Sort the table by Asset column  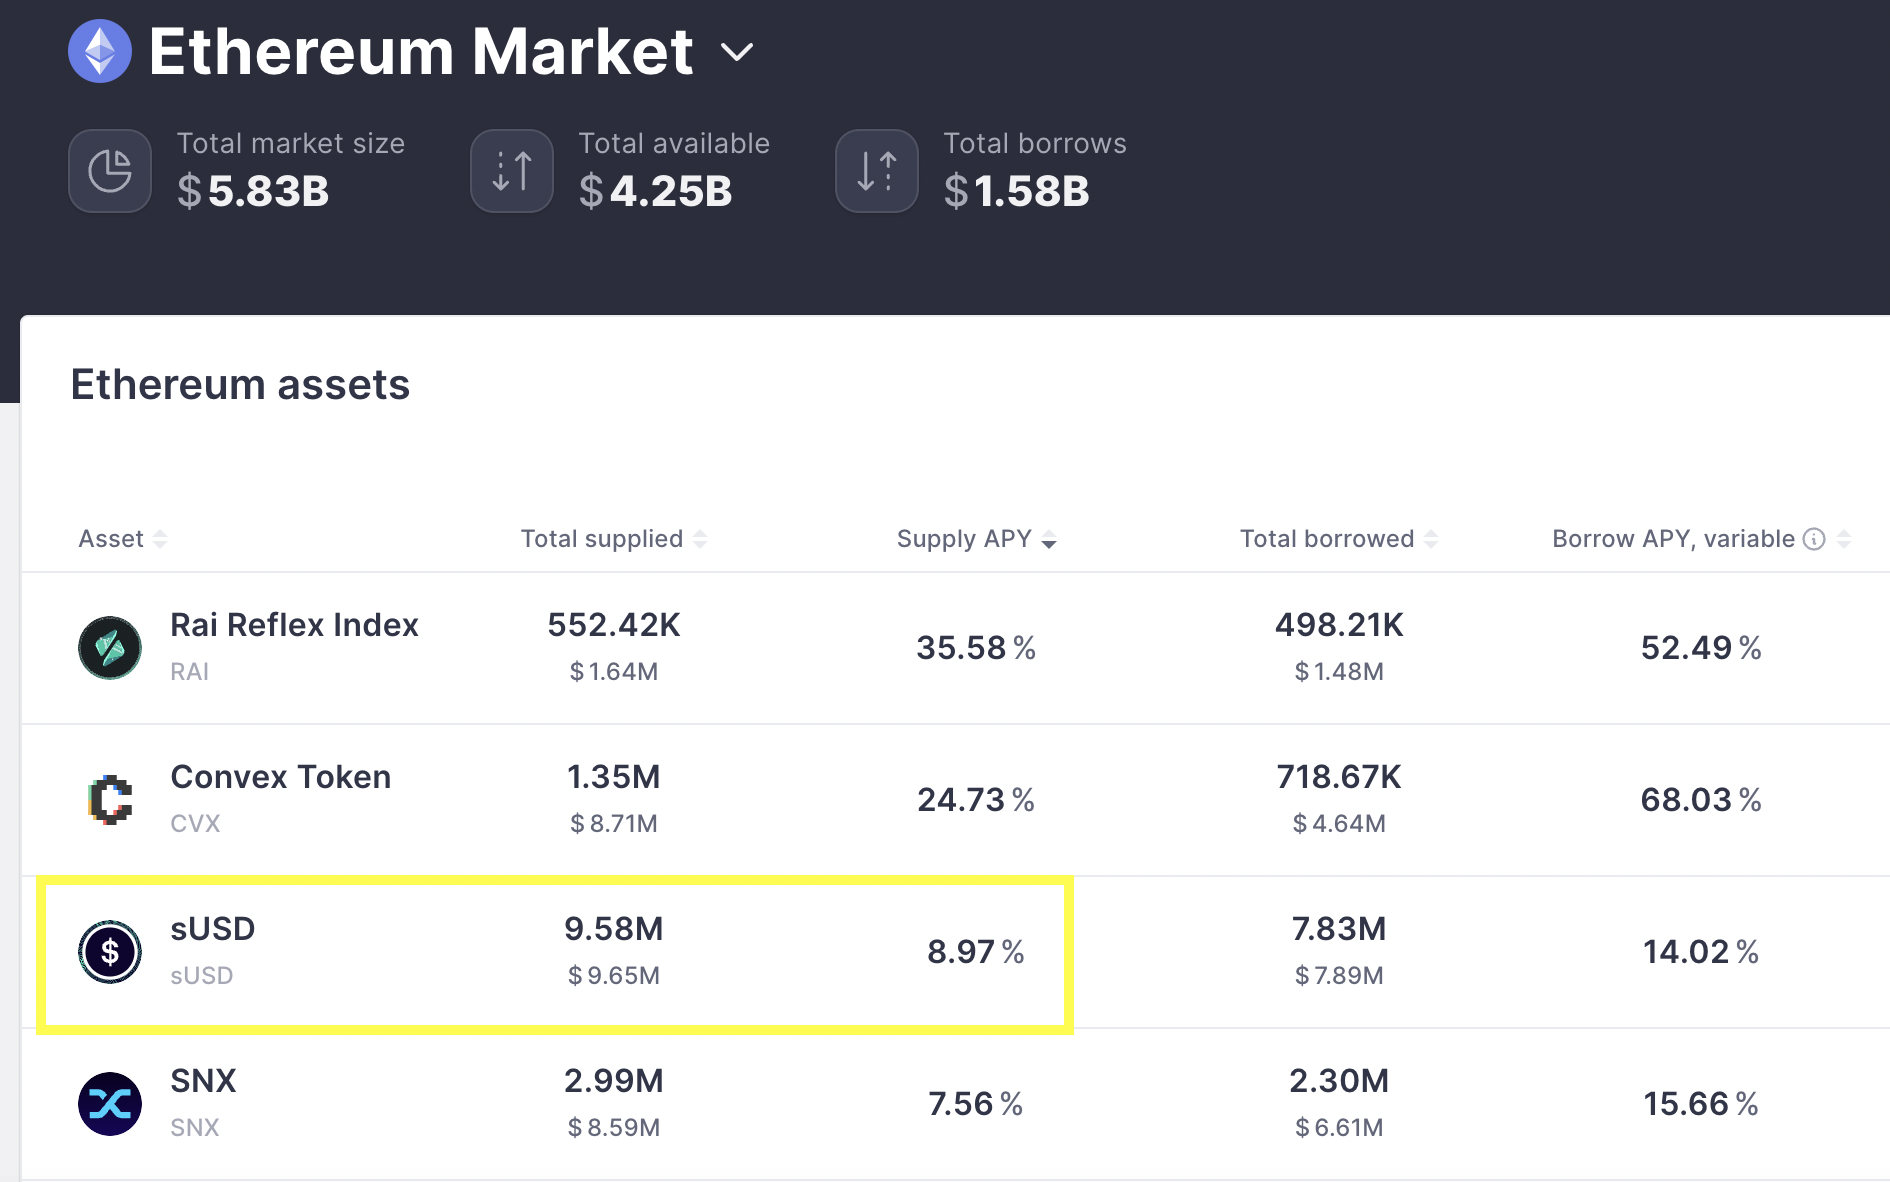[x=123, y=539]
